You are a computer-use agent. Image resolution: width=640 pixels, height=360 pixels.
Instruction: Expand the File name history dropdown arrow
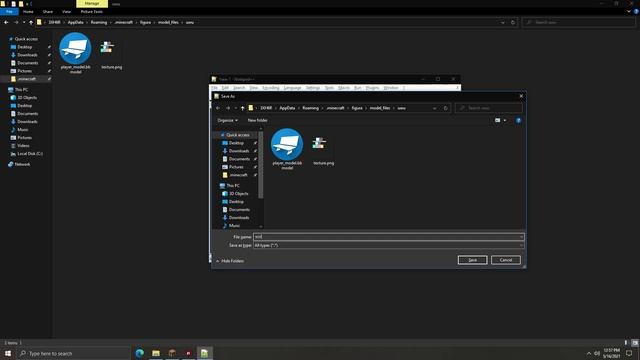[521, 237]
